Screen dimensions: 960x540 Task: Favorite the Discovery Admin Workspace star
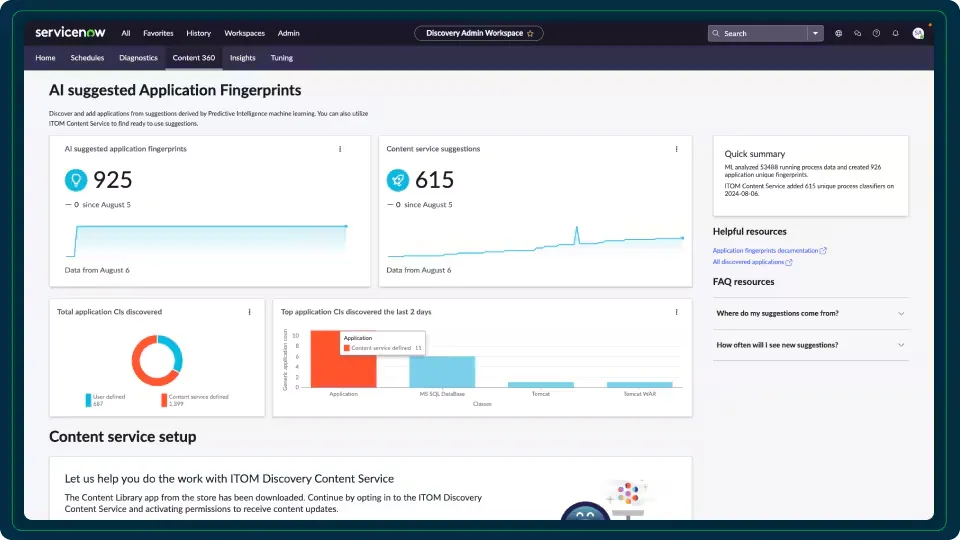(x=530, y=34)
